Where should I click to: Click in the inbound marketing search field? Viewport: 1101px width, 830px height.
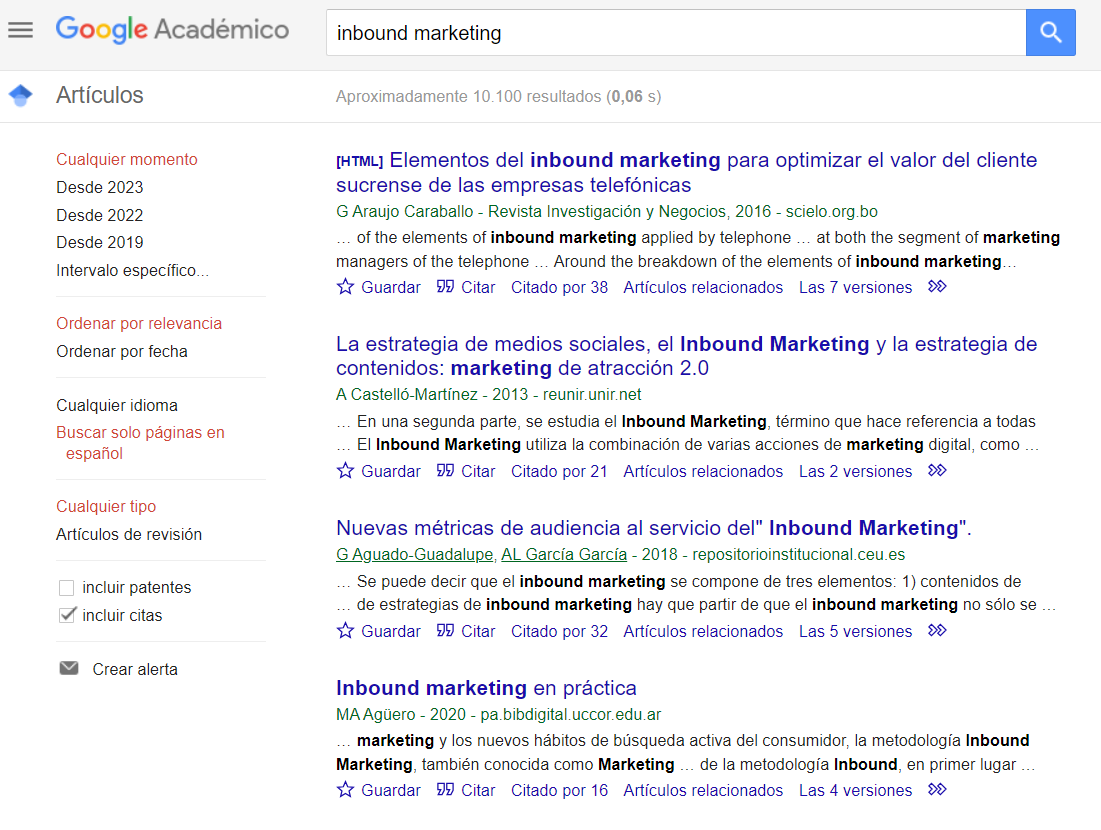pyautogui.click(x=675, y=32)
